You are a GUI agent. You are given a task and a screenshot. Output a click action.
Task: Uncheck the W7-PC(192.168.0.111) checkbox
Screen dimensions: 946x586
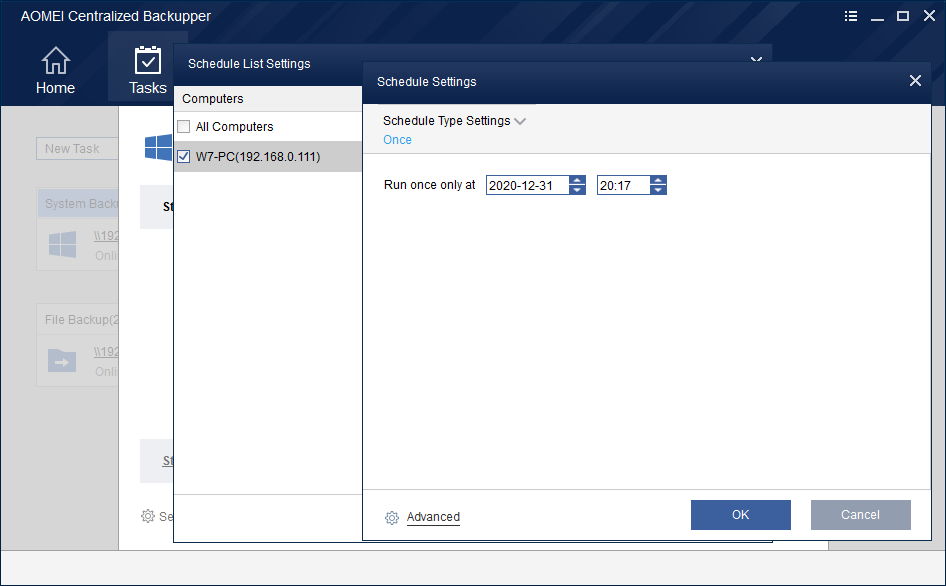pos(184,156)
